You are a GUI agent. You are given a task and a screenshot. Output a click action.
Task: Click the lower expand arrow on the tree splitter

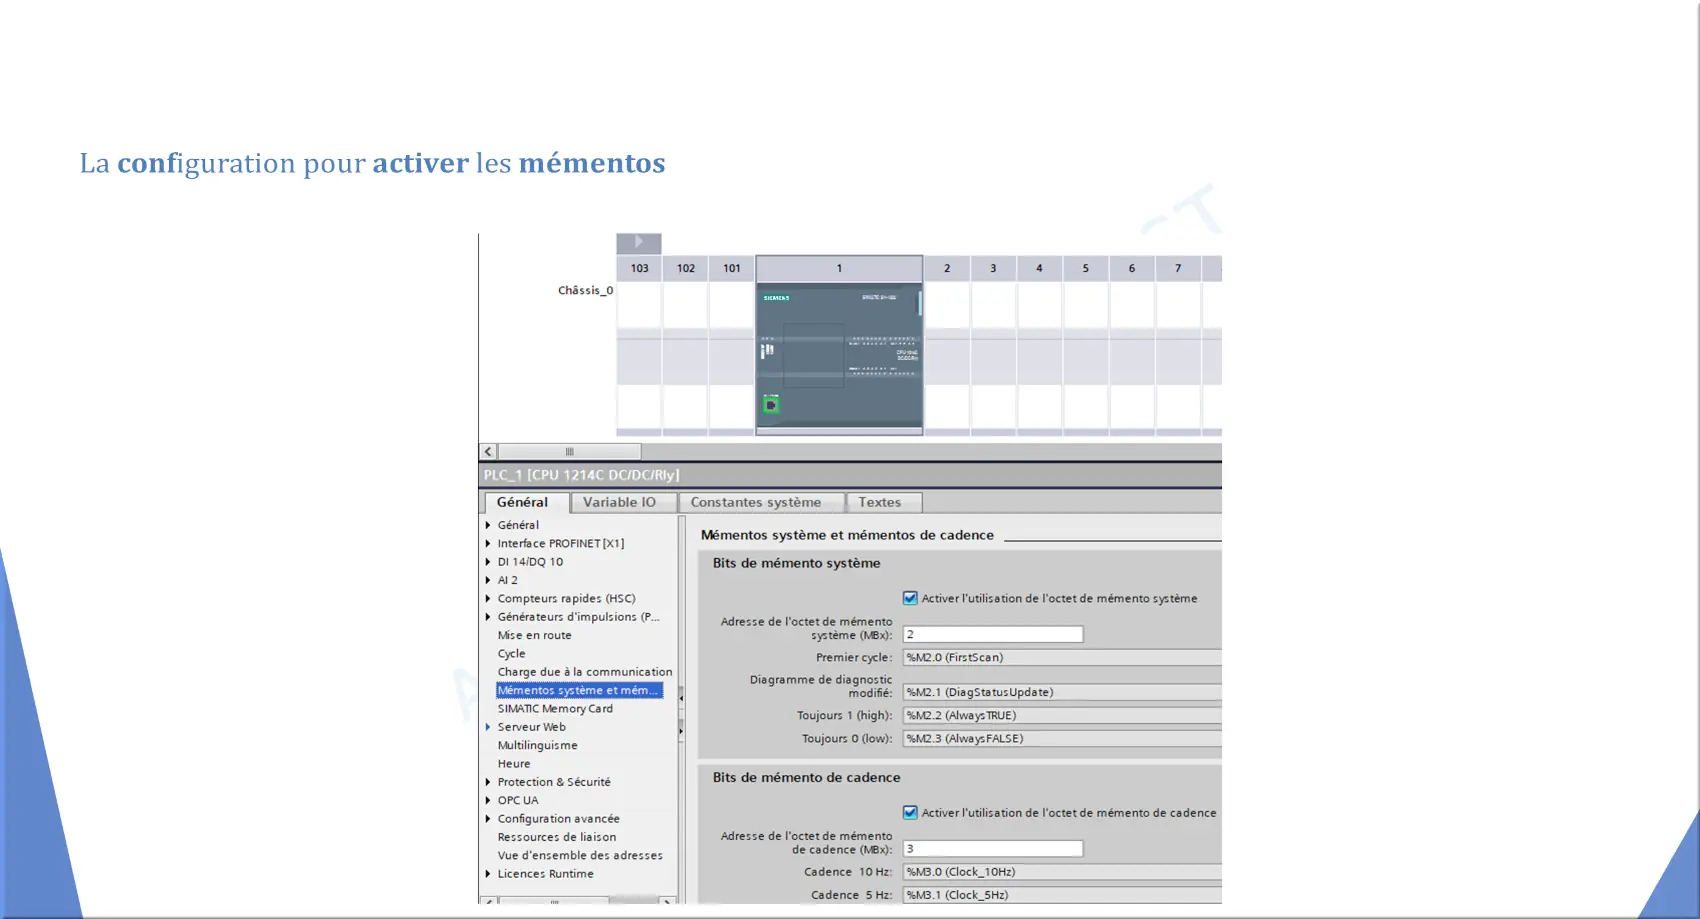coord(682,731)
